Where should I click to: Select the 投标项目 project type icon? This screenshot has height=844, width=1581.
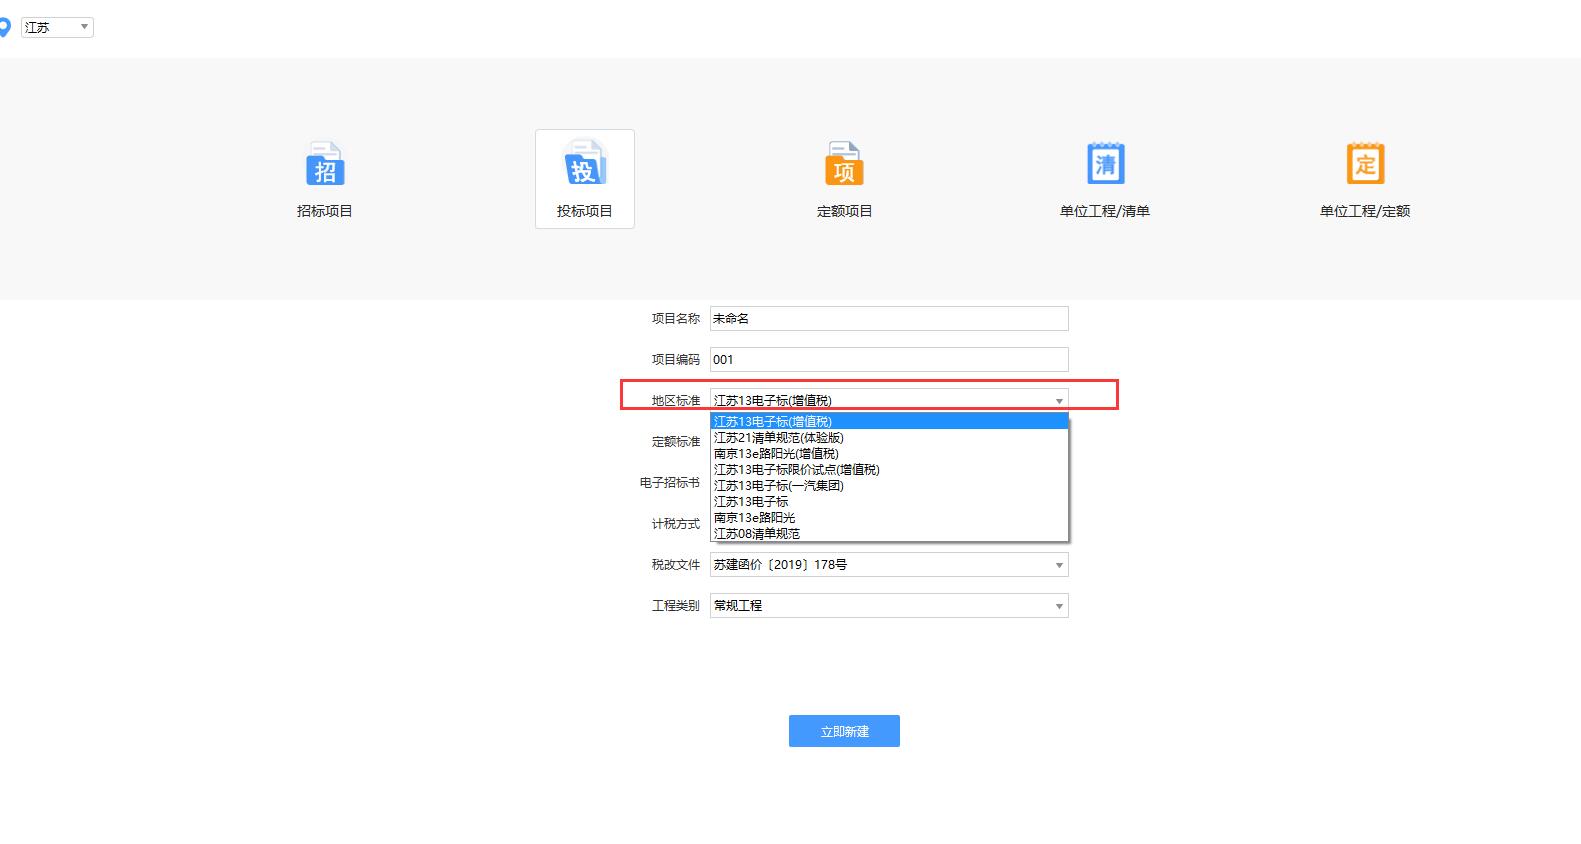(x=585, y=164)
